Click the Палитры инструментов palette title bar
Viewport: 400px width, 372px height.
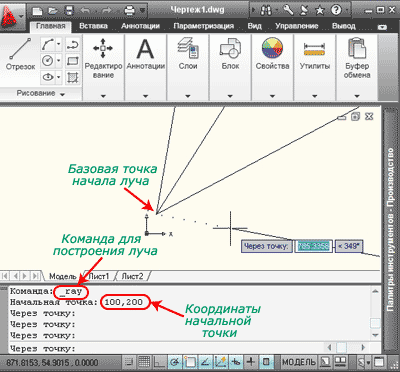click(x=391, y=229)
